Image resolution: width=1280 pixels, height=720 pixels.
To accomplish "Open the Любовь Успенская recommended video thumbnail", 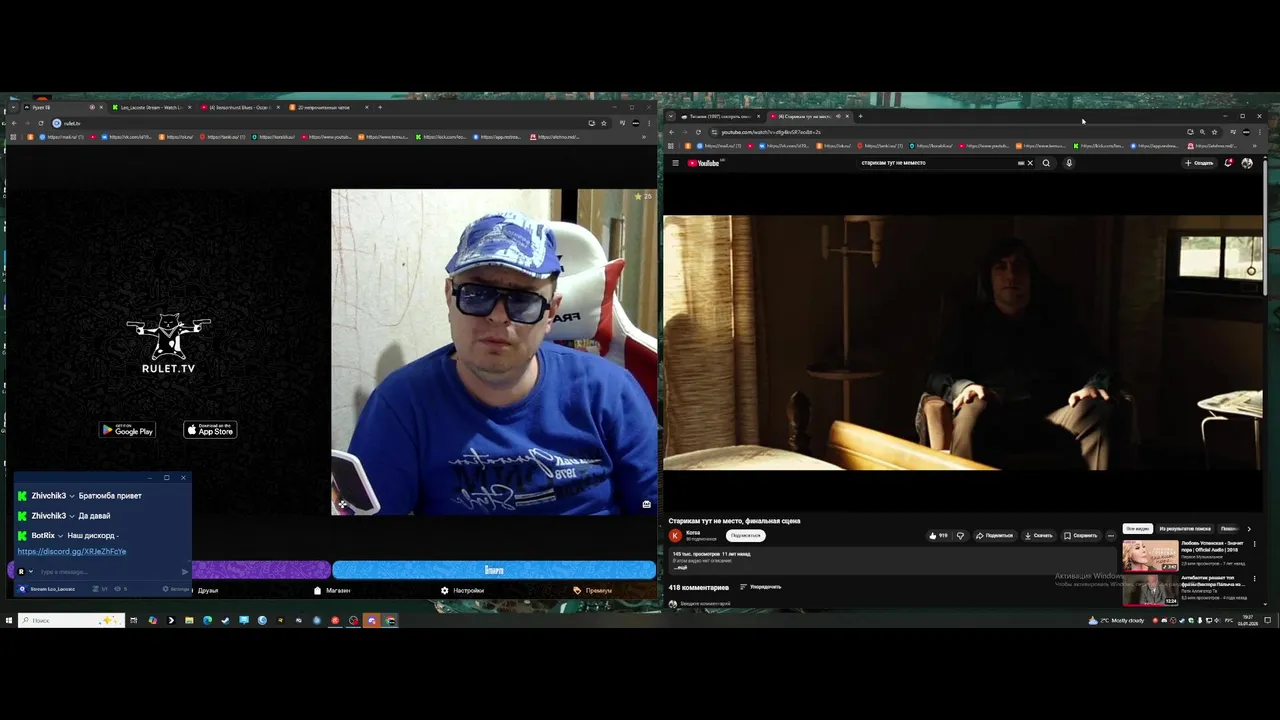I will (1150, 555).
